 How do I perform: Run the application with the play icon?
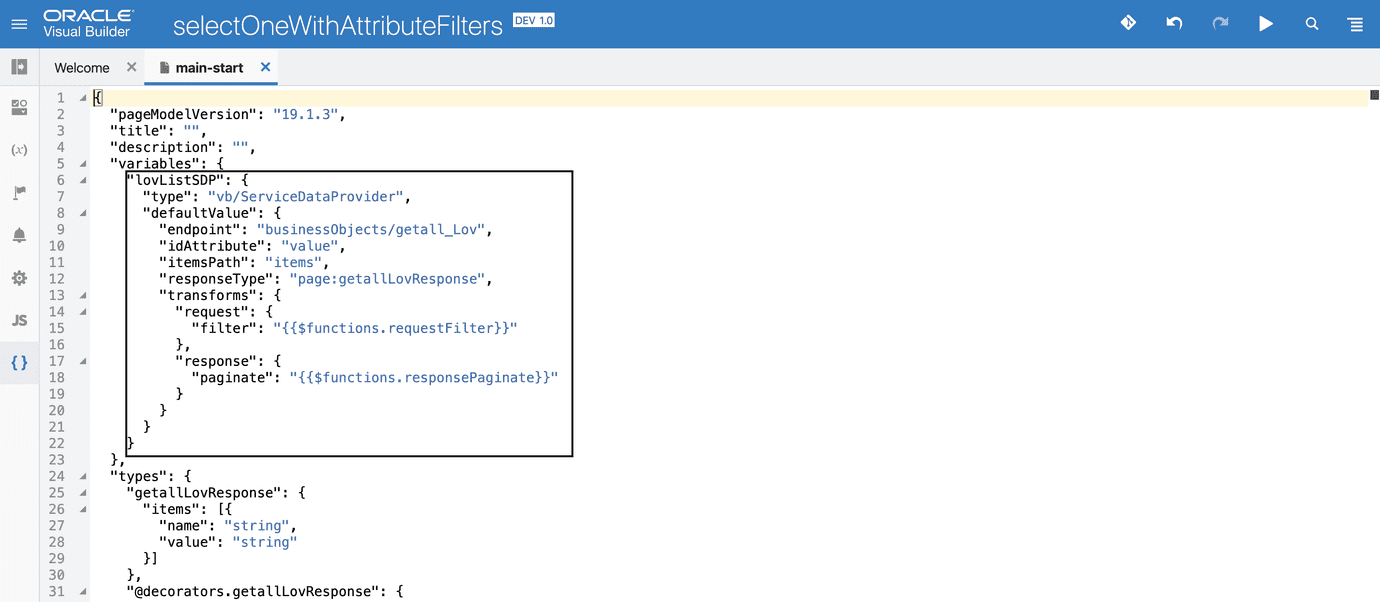[x=1266, y=23]
